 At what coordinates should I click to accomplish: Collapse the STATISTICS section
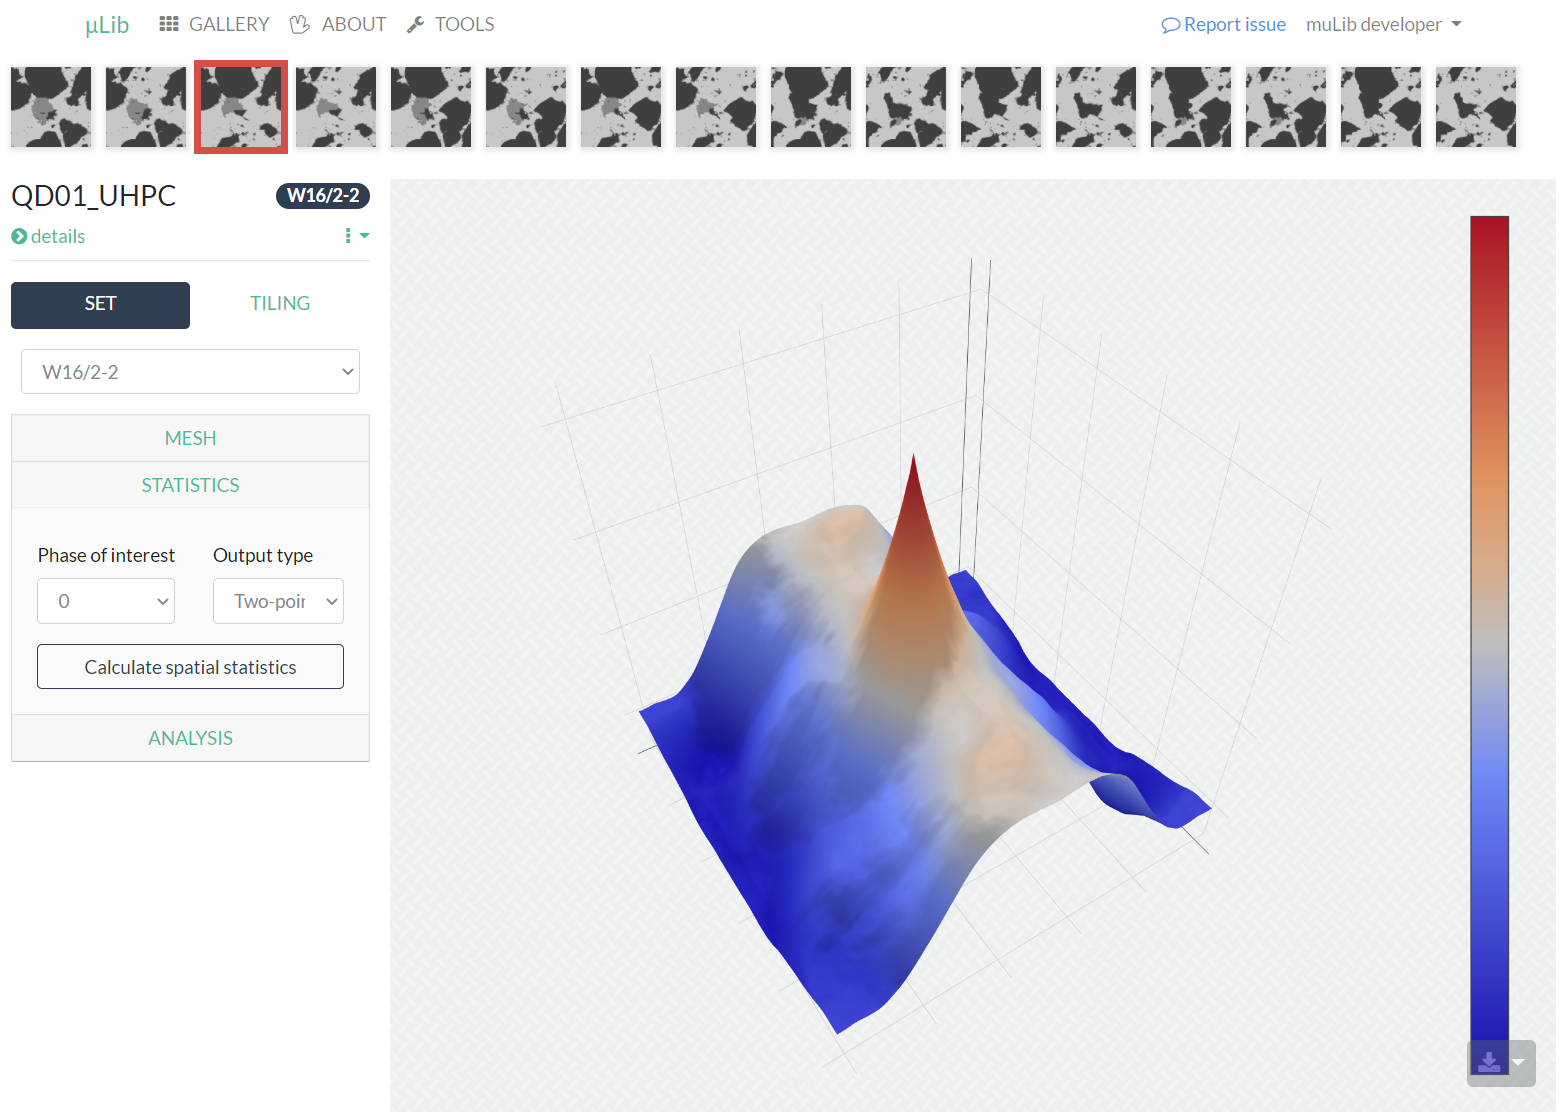[190, 485]
